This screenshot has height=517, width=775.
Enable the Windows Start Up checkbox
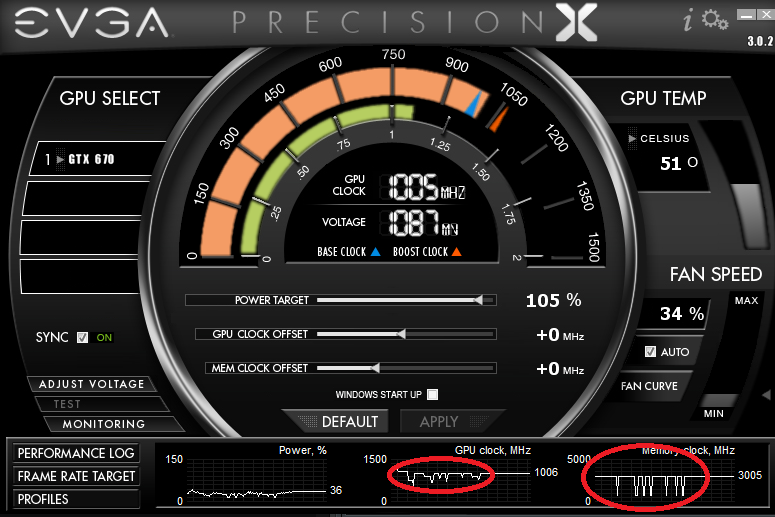pos(432,394)
